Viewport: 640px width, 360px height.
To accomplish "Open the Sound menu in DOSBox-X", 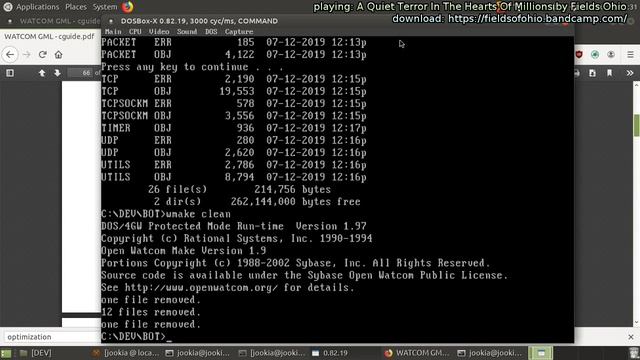I will [x=187, y=31].
